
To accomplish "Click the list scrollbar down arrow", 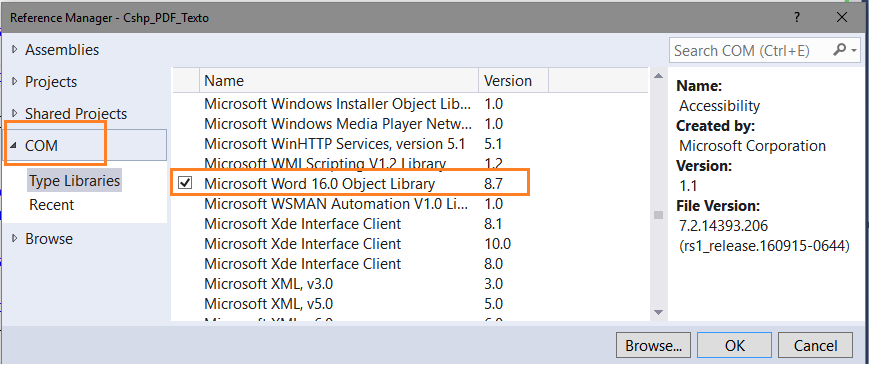I will [x=658, y=313].
